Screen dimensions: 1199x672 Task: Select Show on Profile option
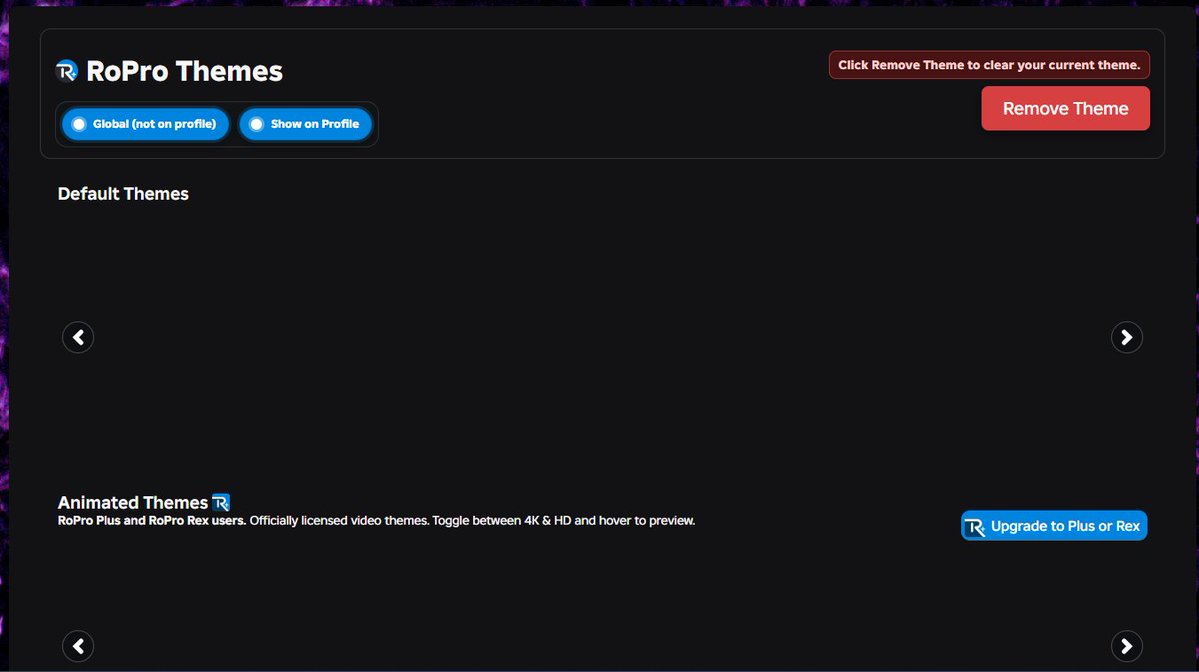(305, 124)
